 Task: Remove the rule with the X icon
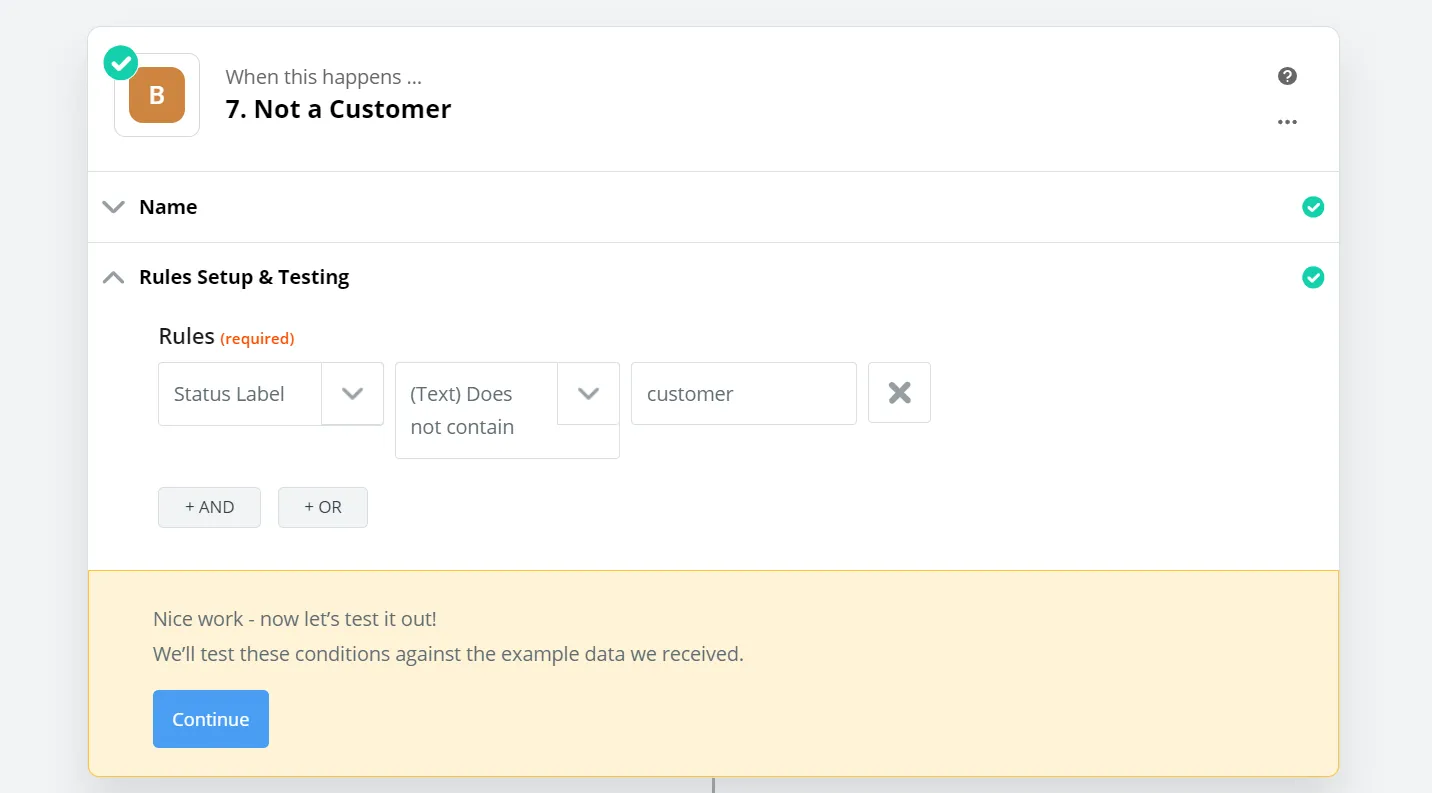click(899, 393)
